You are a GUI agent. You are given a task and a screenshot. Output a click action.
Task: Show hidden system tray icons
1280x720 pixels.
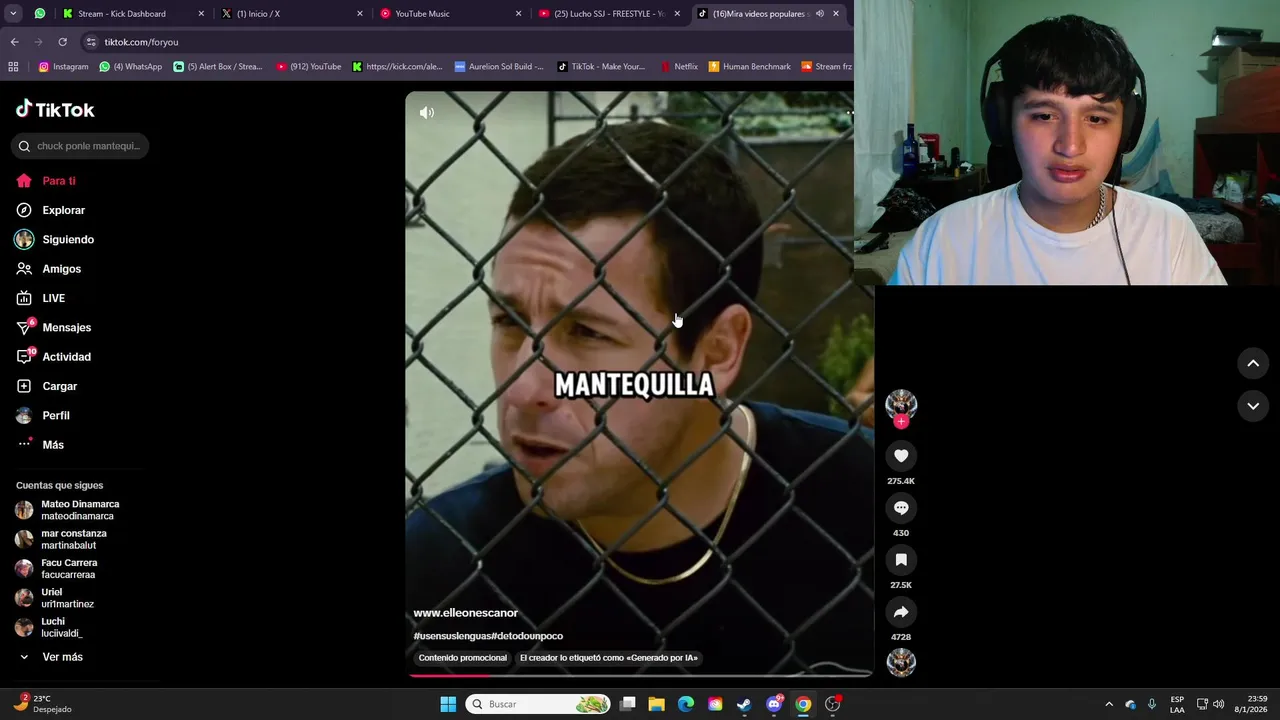[x=1108, y=704]
